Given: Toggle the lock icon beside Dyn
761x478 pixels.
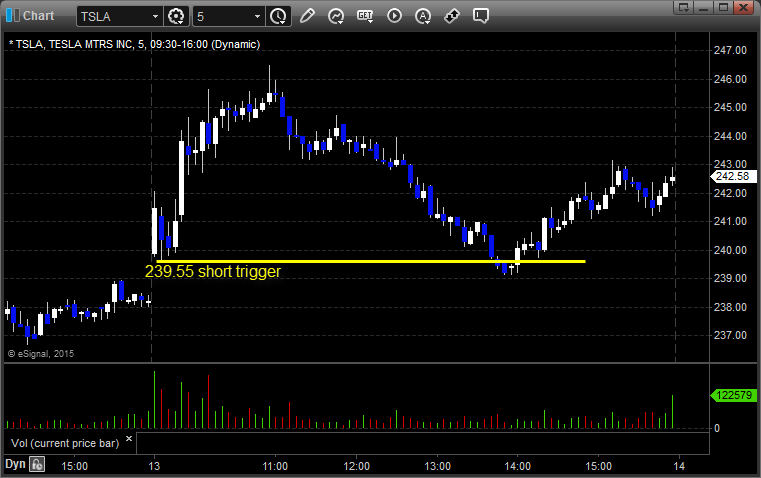Looking at the screenshot, I should (37, 464).
